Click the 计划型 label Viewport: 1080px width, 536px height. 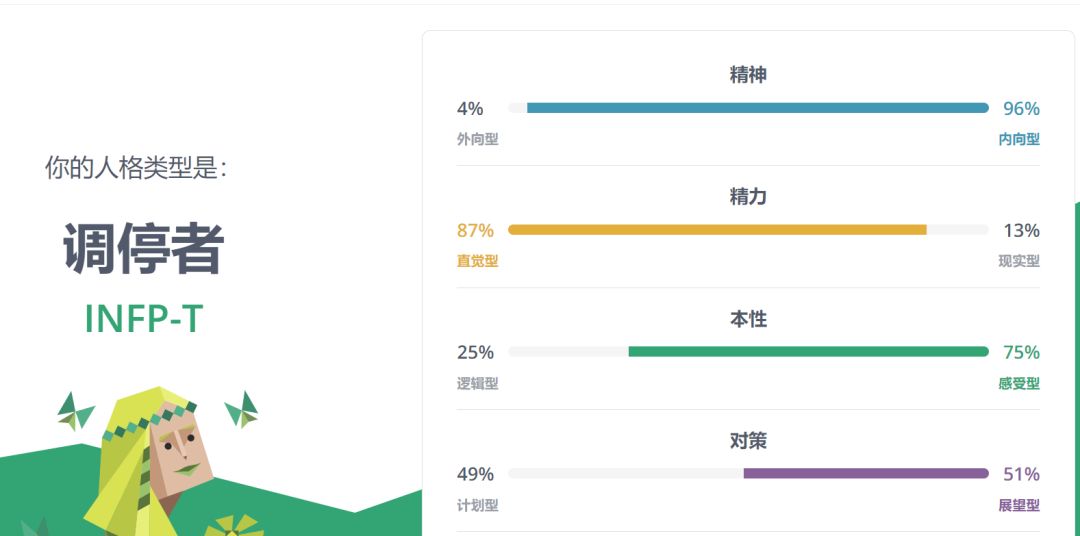pyautogui.click(x=477, y=506)
